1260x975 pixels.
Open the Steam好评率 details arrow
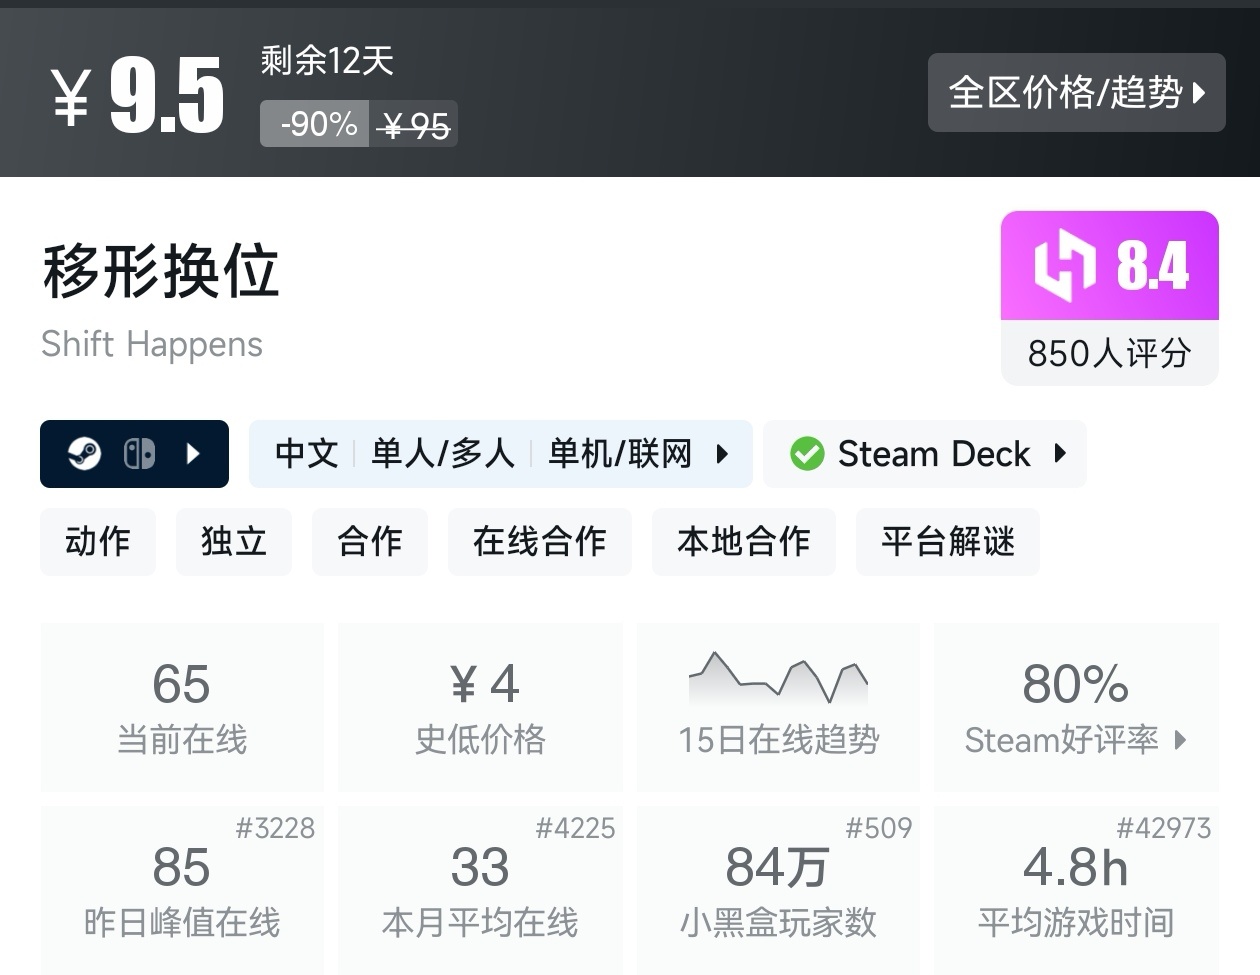click(1181, 740)
